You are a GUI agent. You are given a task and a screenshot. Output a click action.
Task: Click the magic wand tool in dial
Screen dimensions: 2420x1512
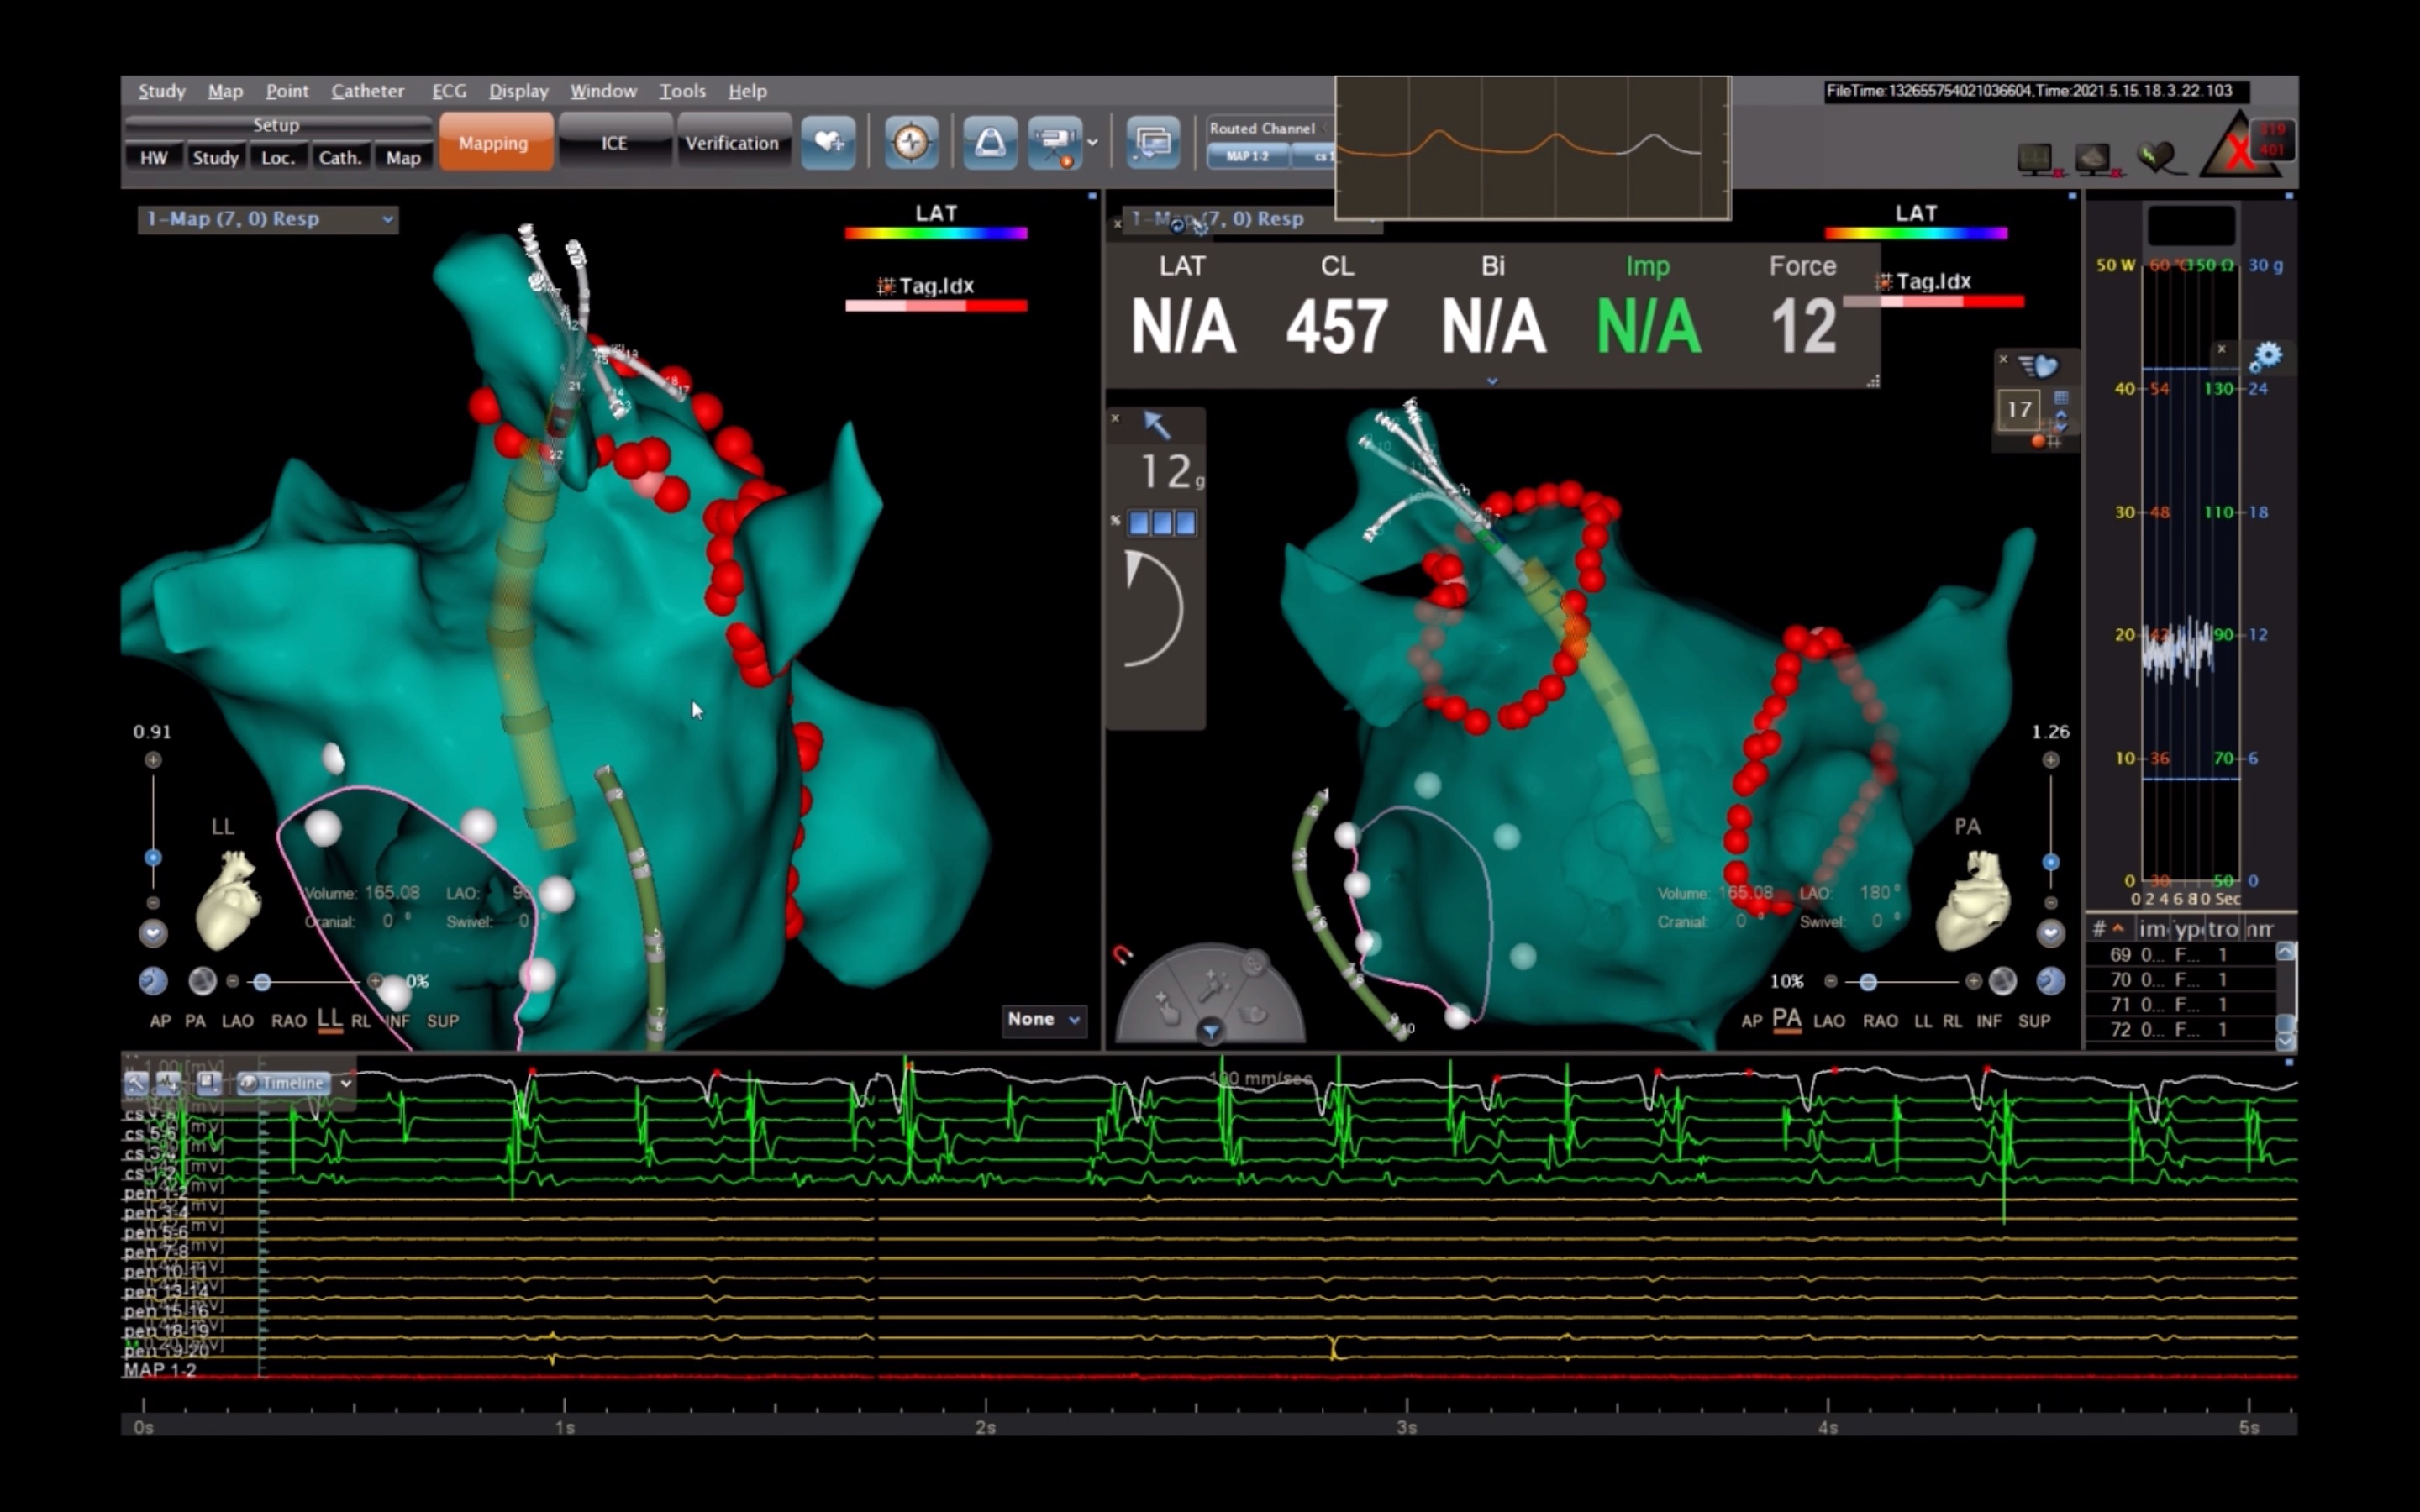tap(1213, 985)
